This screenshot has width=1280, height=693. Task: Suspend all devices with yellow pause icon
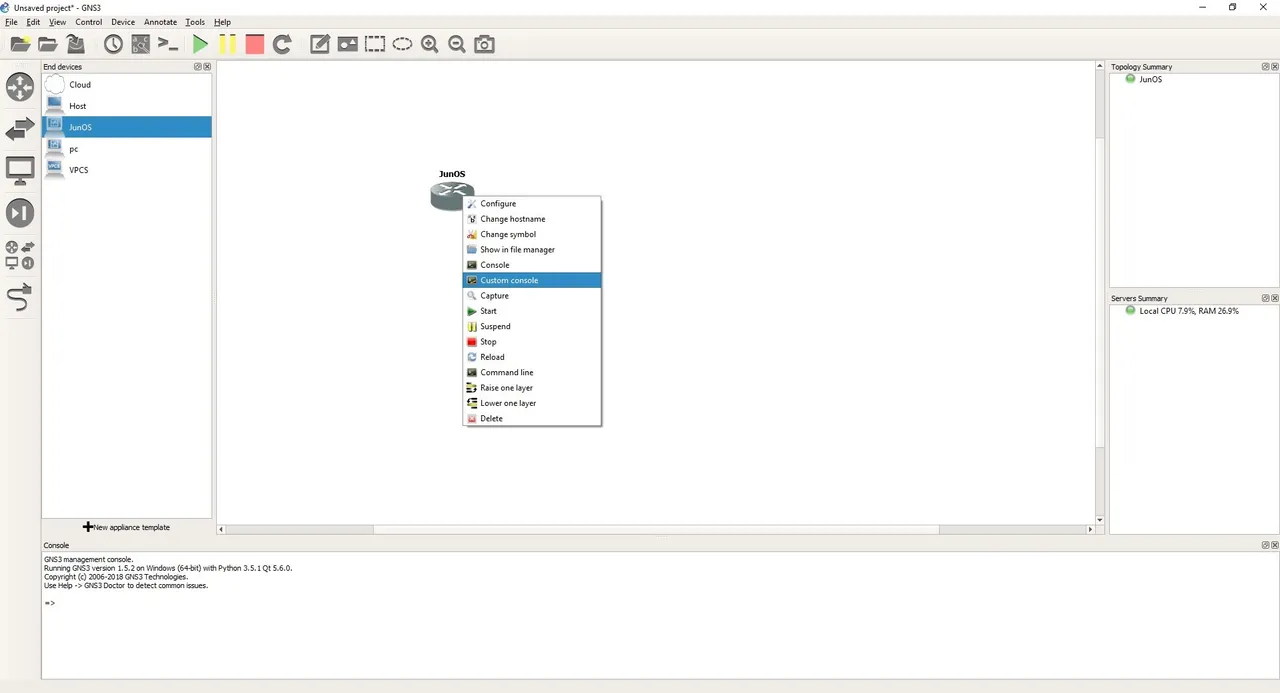pos(228,44)
